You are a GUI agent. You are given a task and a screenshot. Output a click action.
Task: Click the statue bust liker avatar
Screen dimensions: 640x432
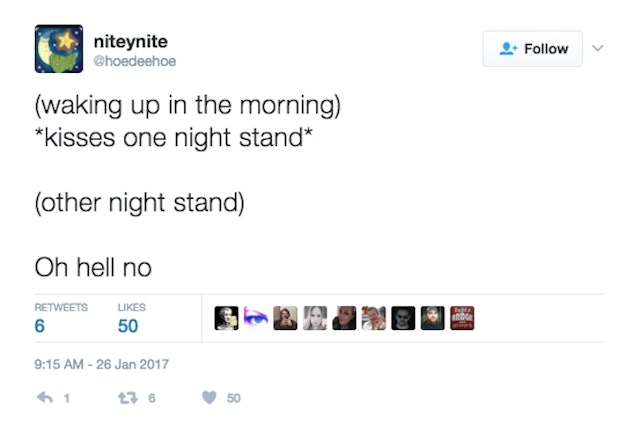pos(226,319)
